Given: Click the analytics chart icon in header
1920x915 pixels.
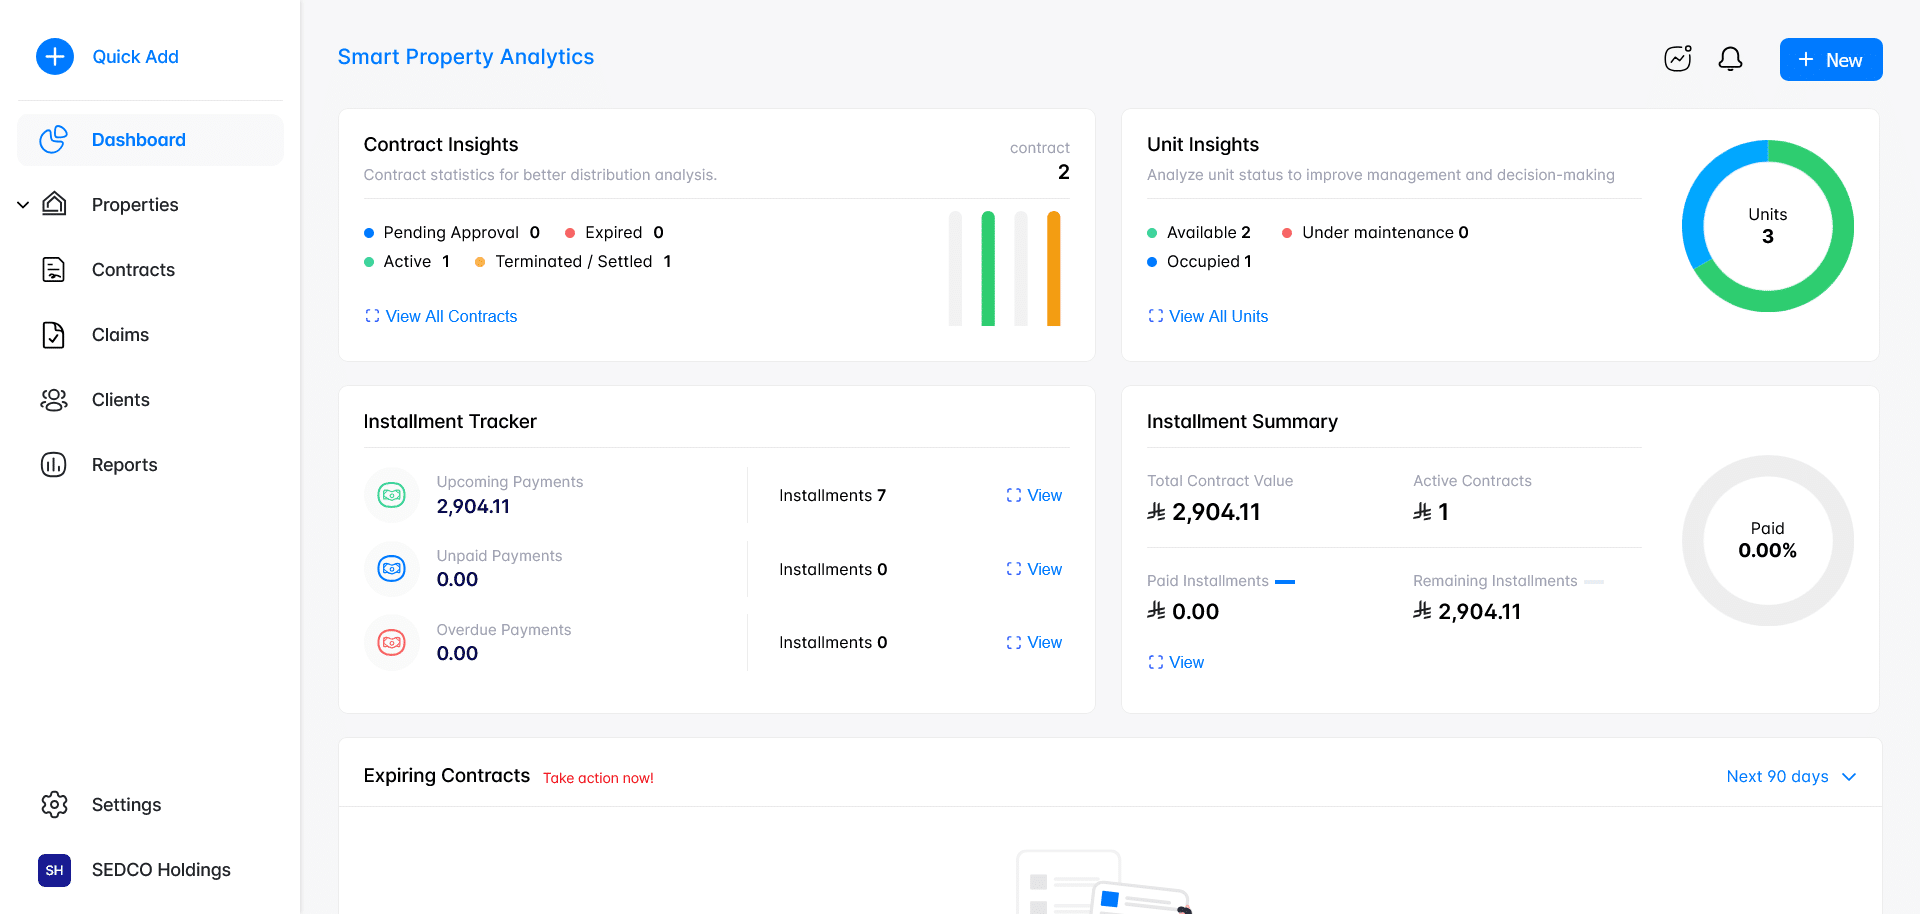Looking at the screenshot, I should click(1677, 59).
